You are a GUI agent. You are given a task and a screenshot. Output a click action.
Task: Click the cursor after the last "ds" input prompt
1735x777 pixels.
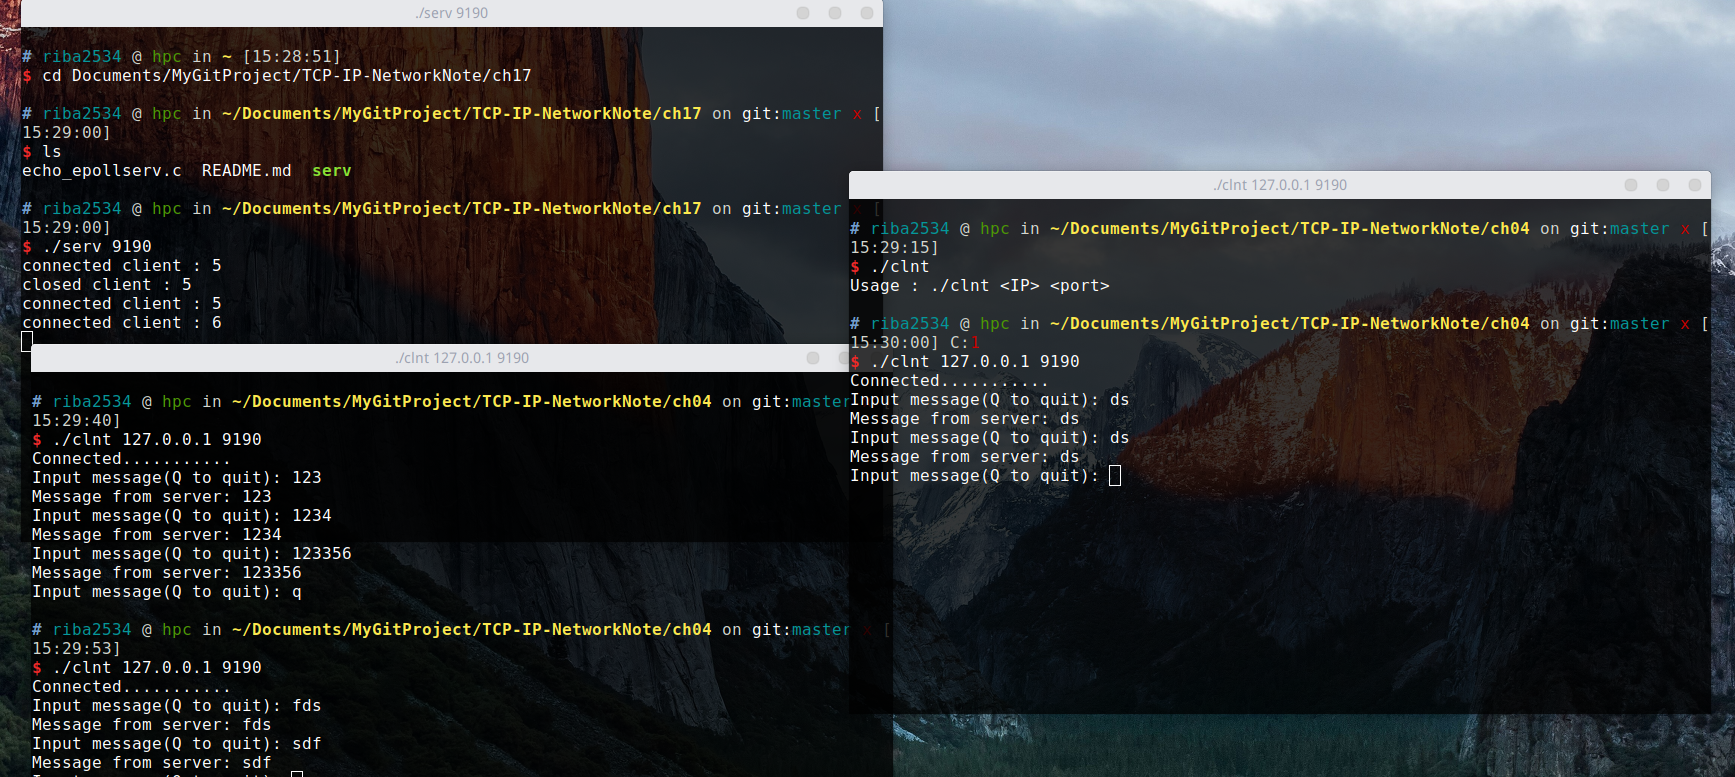click(x=1115, y=476)
